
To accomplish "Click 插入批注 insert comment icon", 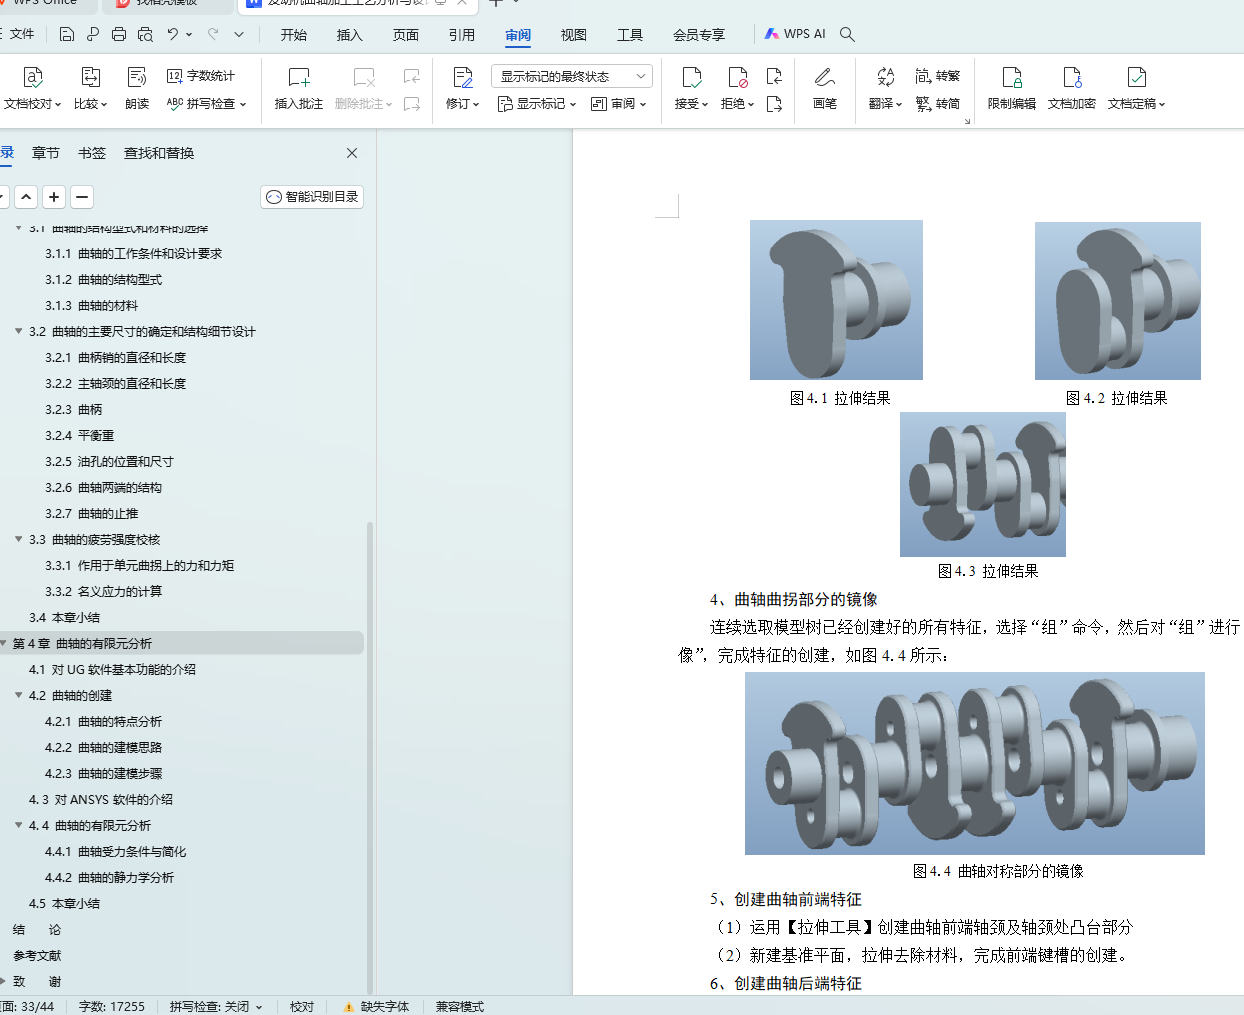I will [299, 77].
